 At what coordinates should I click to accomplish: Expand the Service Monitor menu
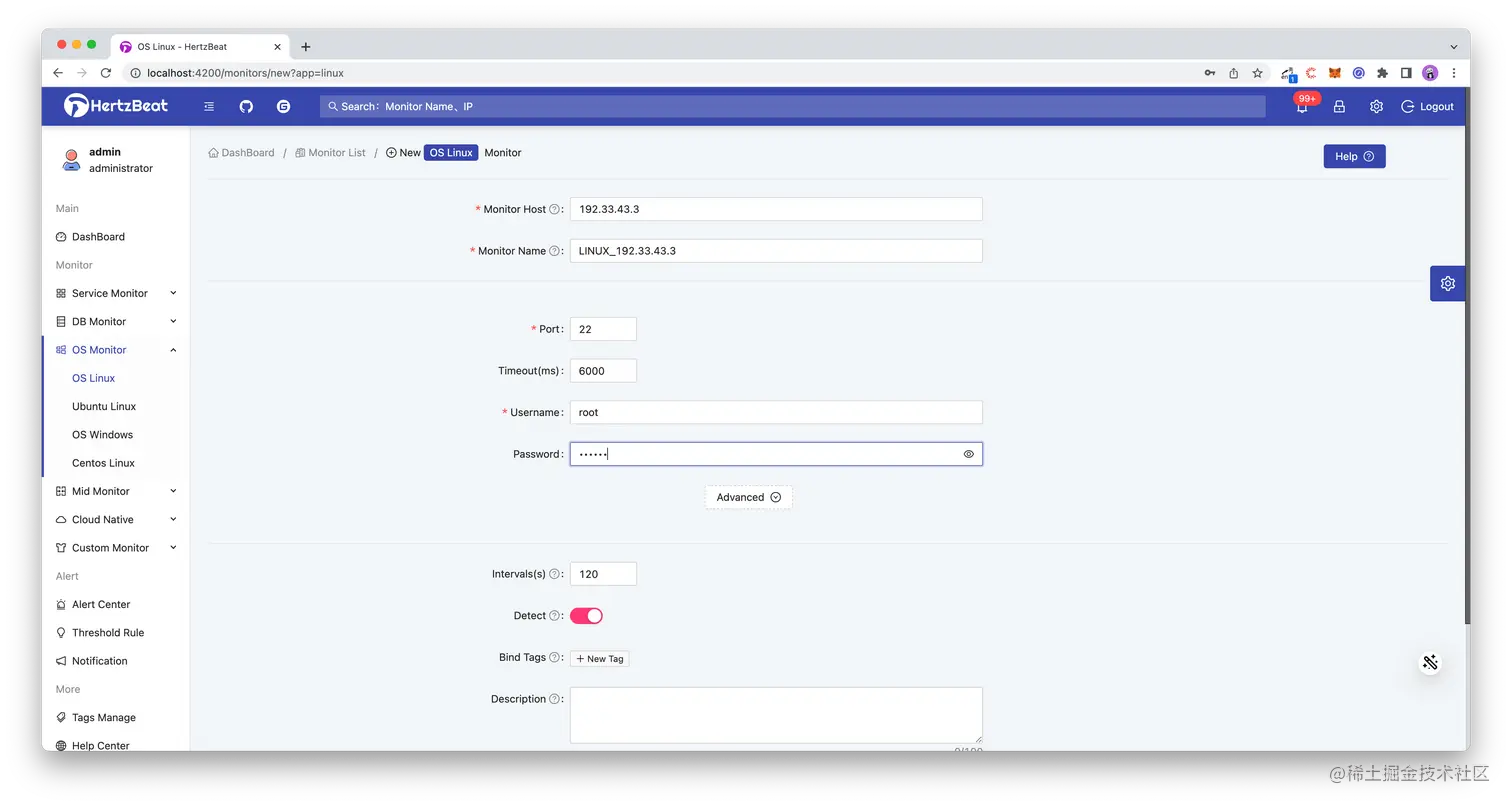pyautogui.click(x=116, y=293)
